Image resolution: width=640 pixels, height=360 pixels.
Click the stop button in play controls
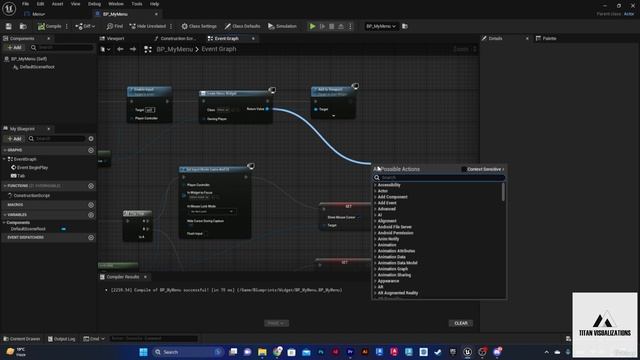331,26
